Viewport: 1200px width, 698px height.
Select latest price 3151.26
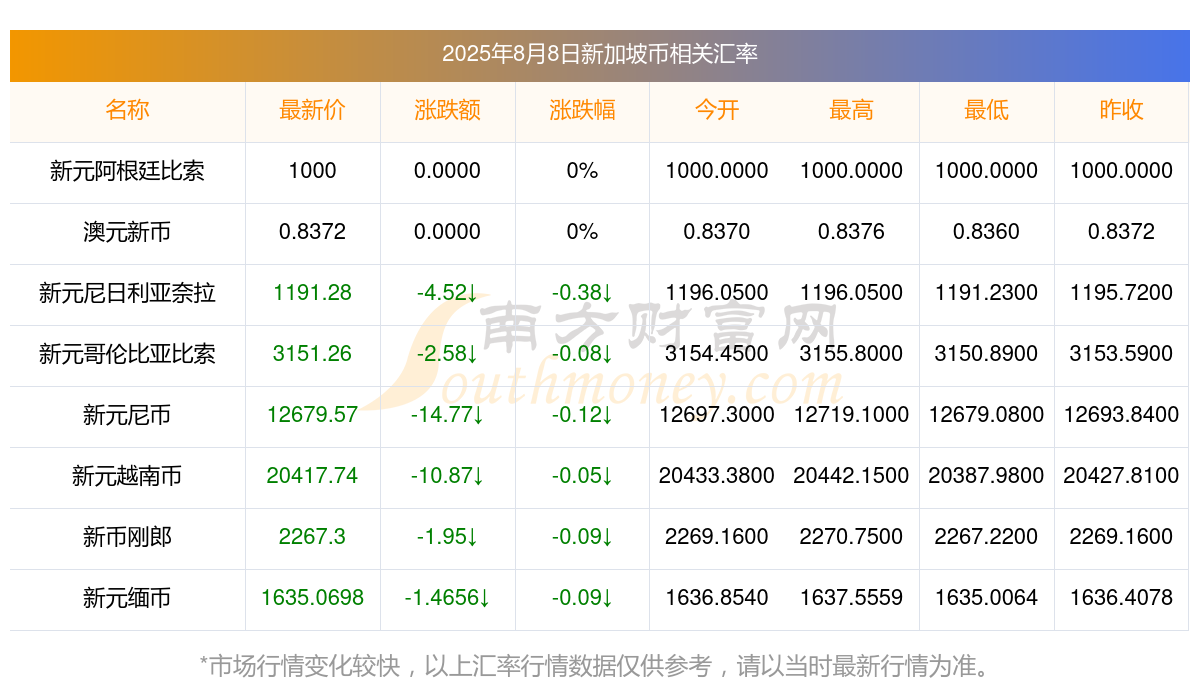(x=312, y=354)
